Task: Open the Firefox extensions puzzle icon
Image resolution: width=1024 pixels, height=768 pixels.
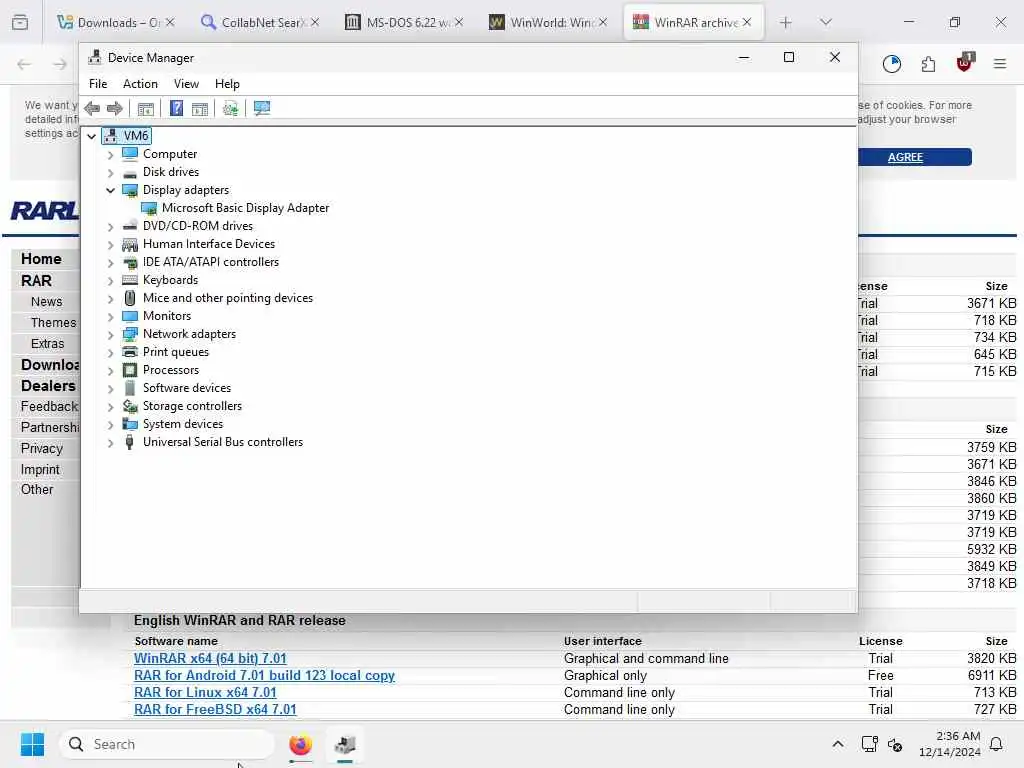Action: coord(928,64)
